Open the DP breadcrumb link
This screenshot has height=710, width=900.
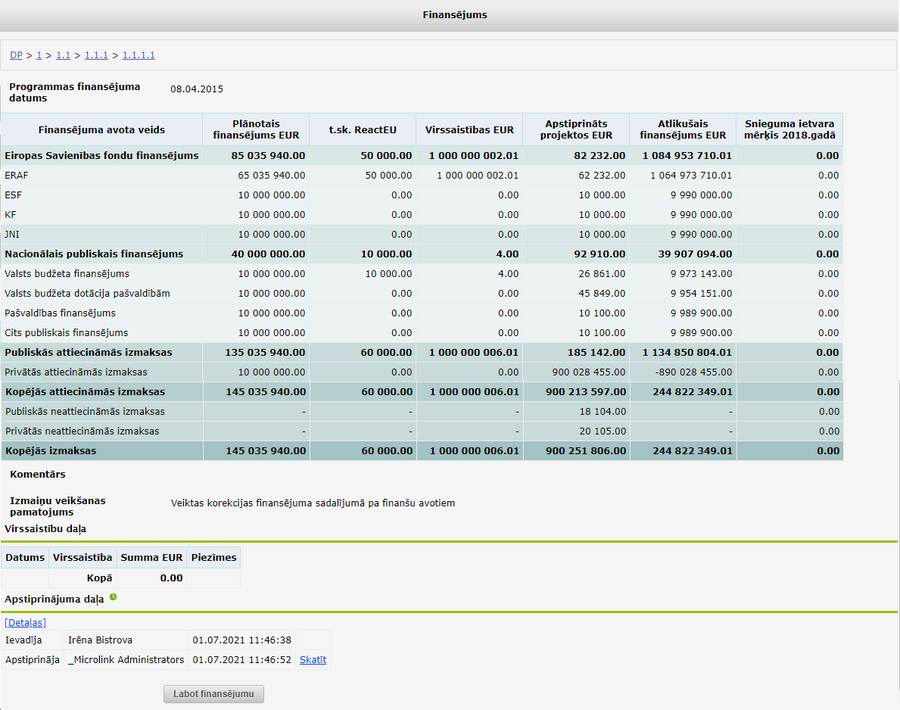(16, 55)
